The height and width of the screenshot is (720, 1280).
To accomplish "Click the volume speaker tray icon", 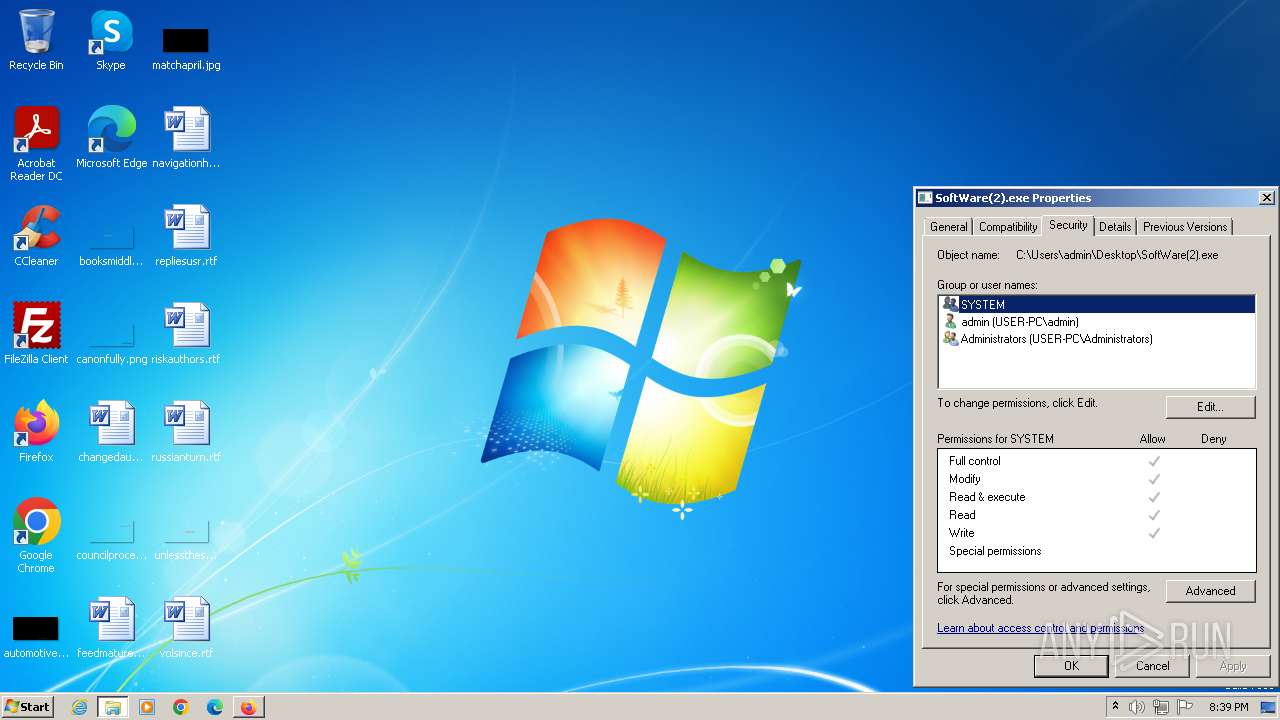I will pos(1137,707).
